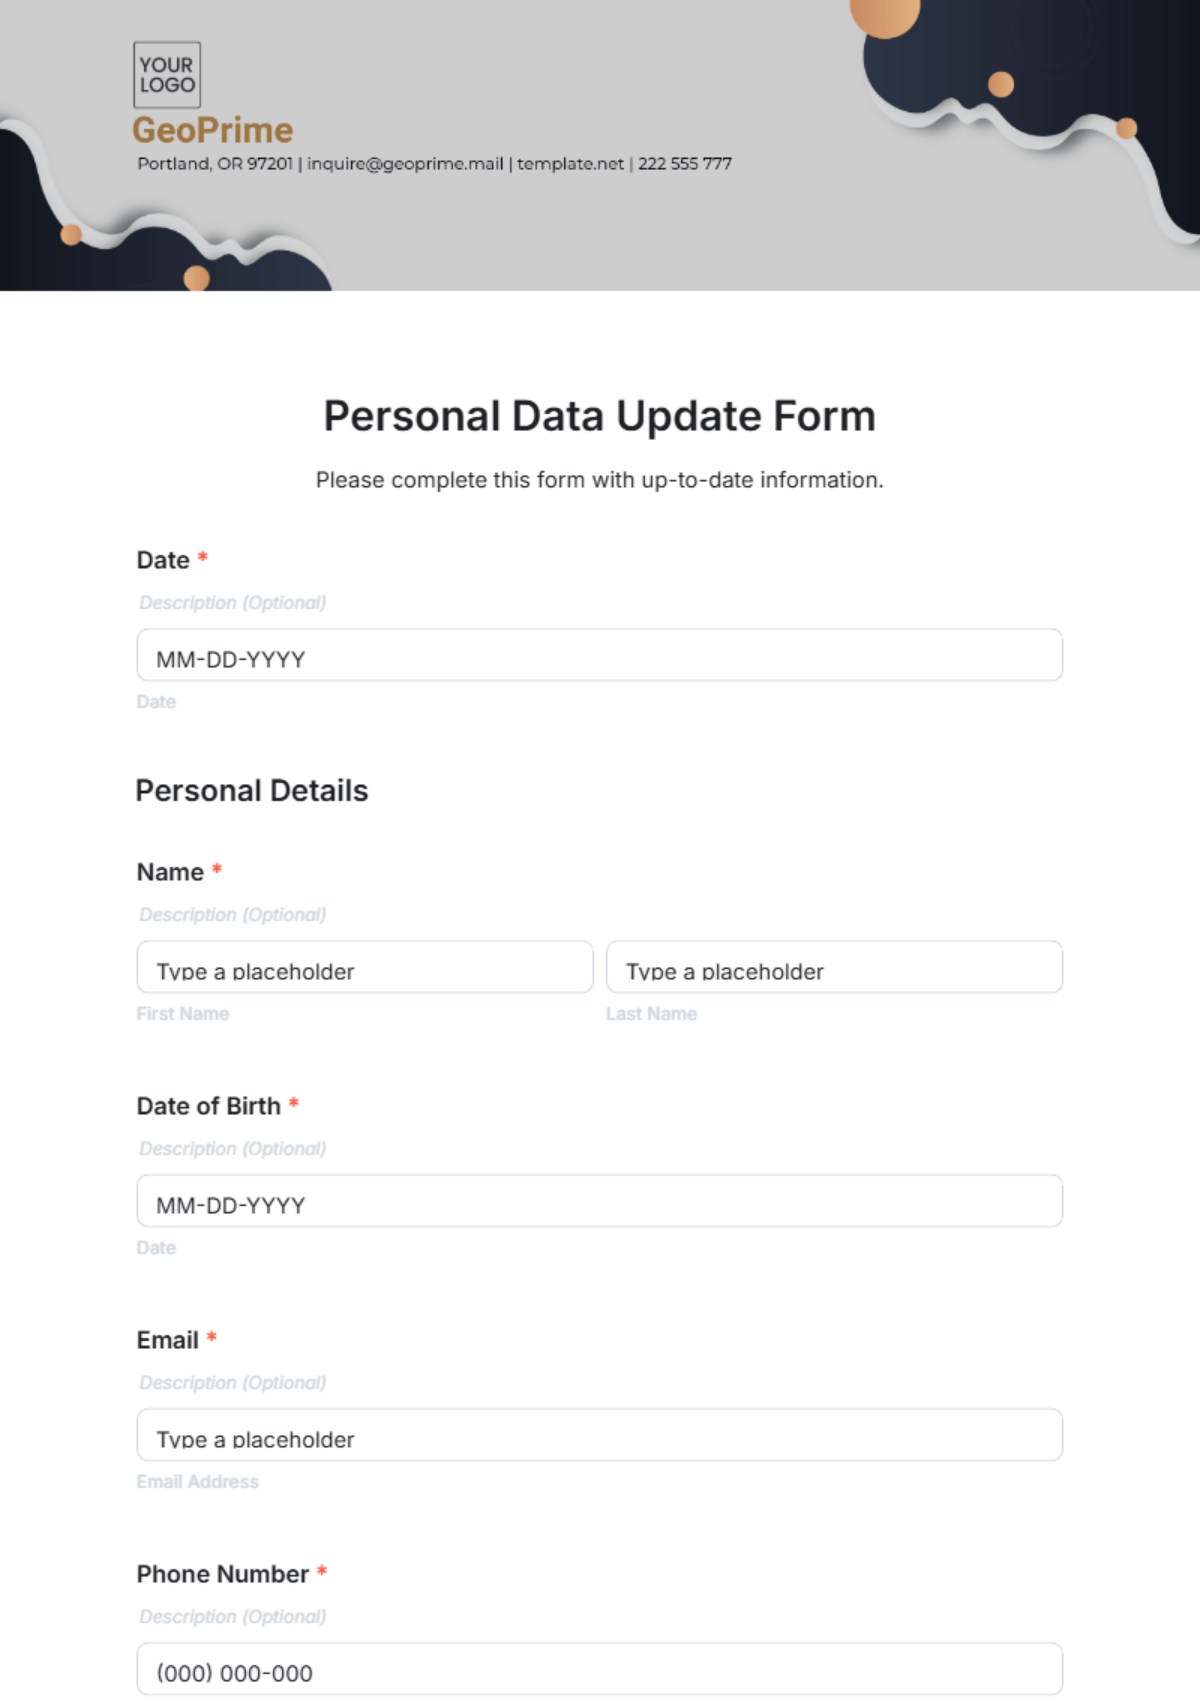Click the description under Email label

pyautogui.click(x=233, y=1383)
